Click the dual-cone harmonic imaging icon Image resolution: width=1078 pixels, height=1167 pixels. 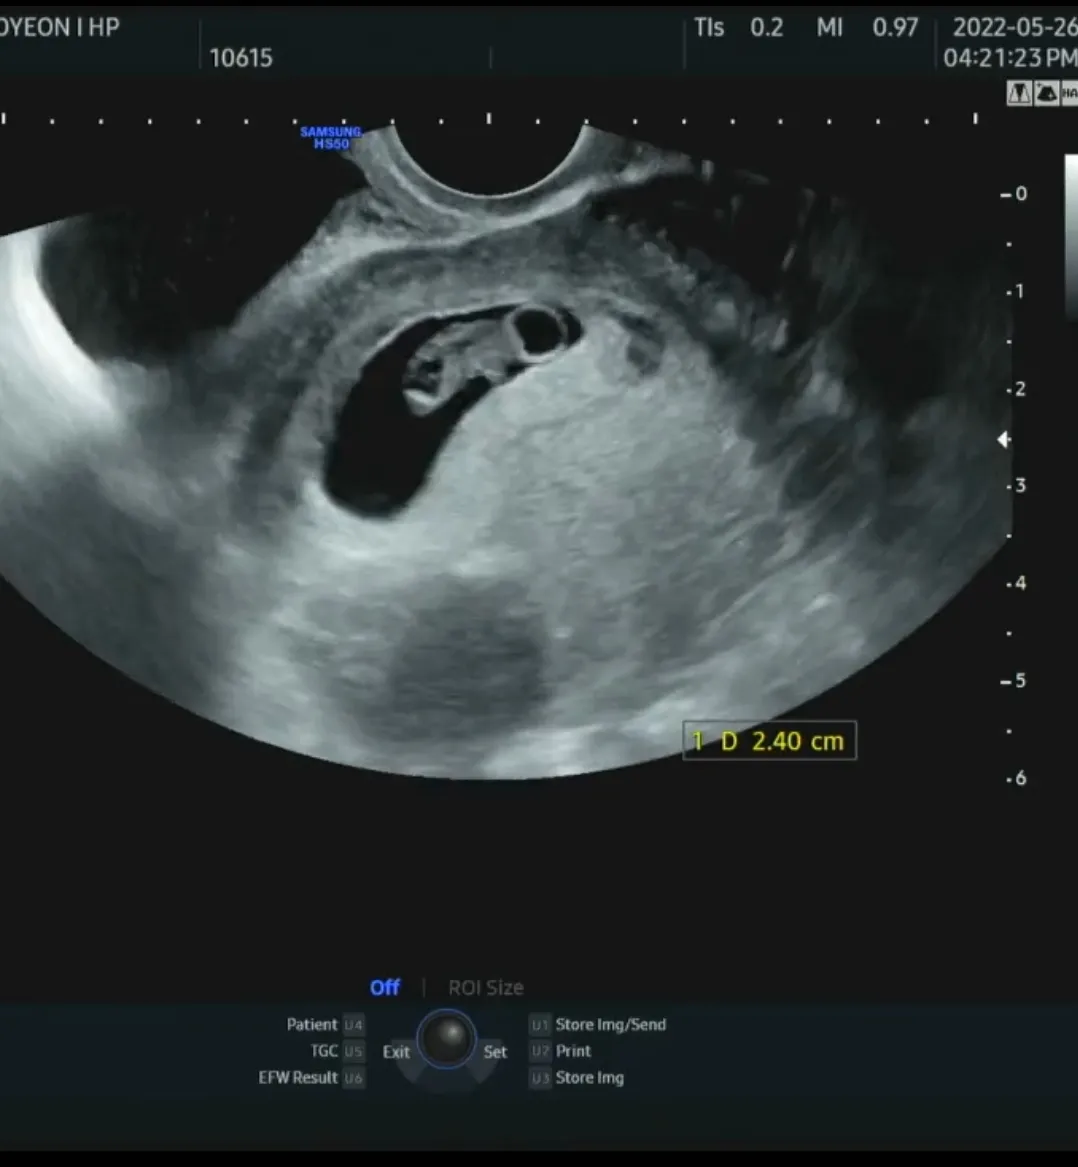coord(1019,94)
